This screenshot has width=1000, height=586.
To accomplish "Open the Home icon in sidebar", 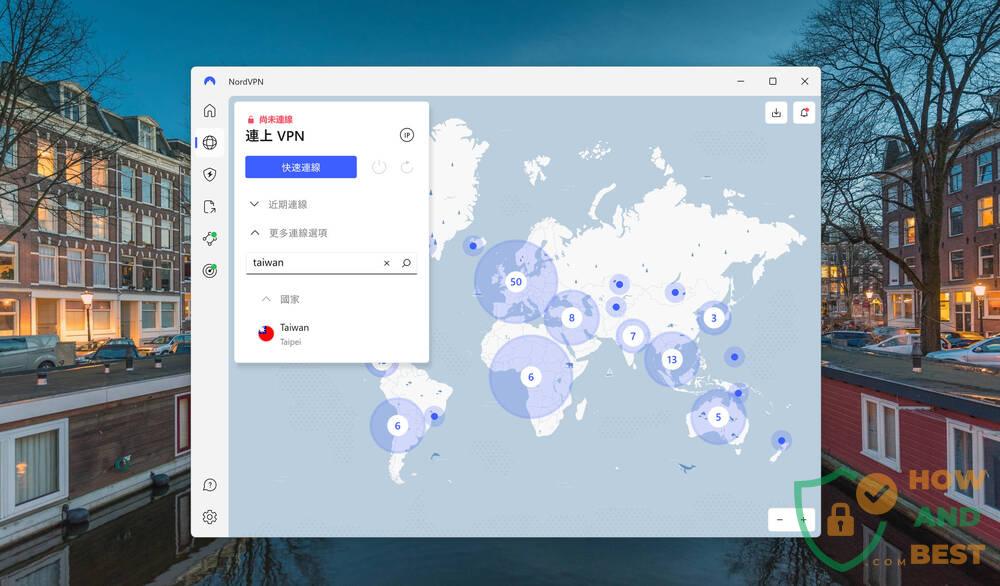I will 210,110.
